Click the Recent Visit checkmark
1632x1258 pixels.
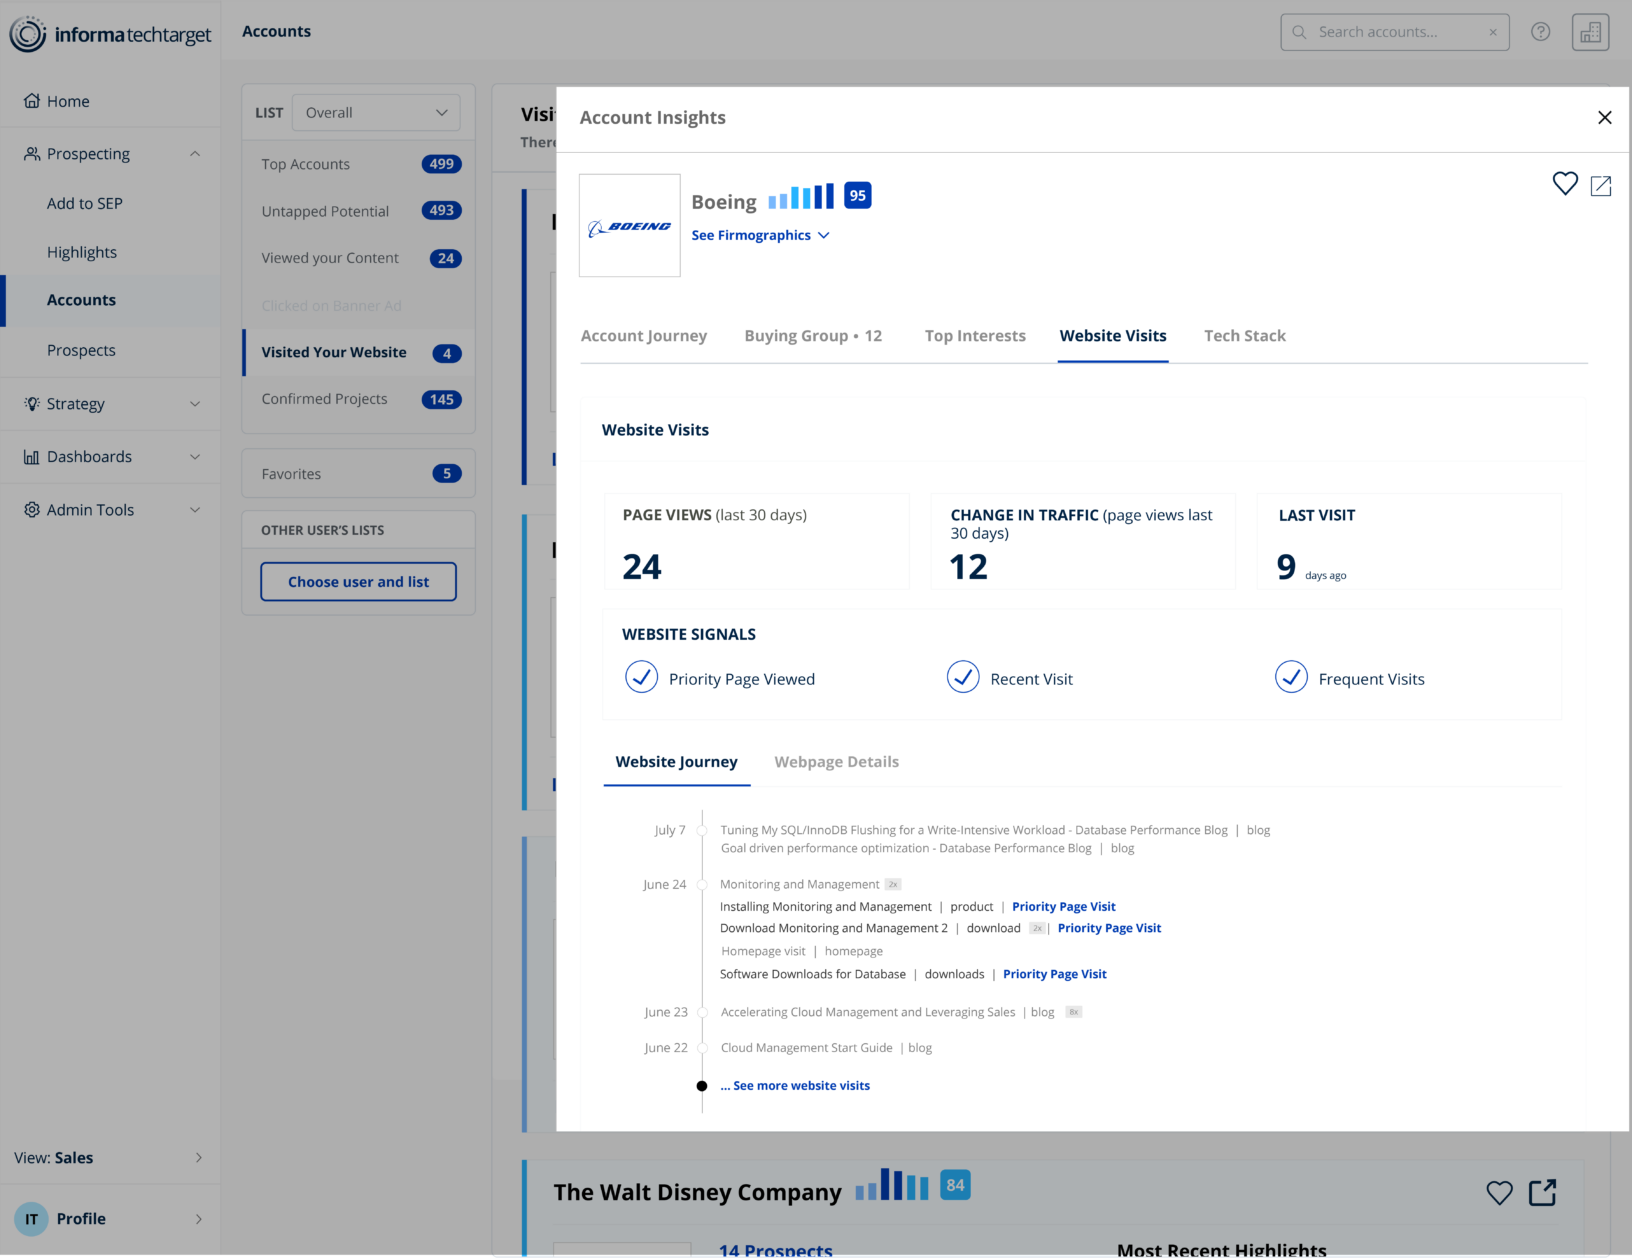coord(963,677)
